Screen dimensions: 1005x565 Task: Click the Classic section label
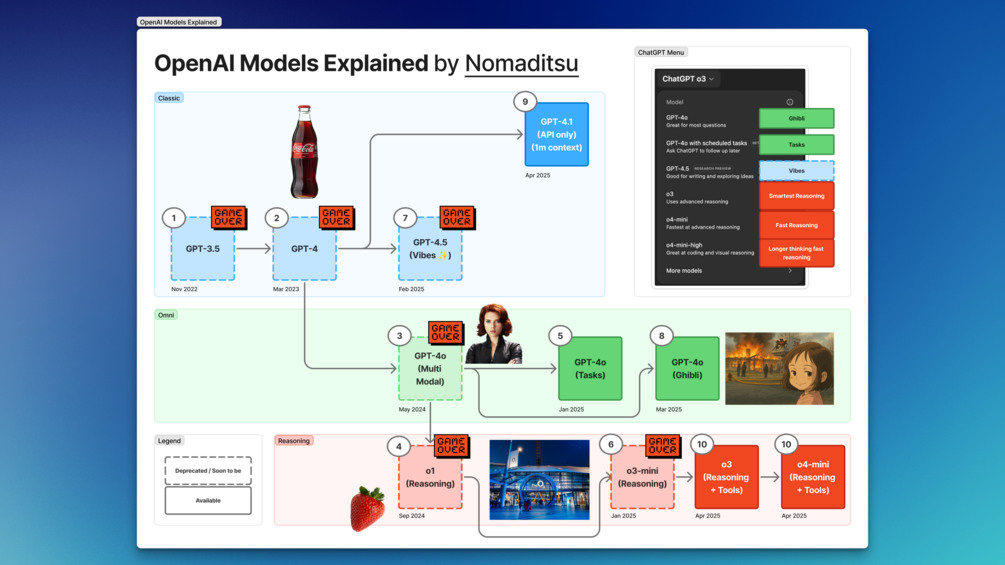pos(169,98)
